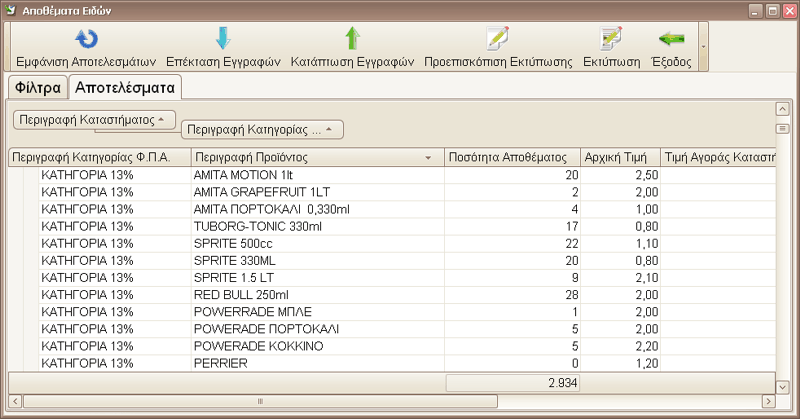Switch to the Φίλτρα tab
800x419 pixels.
coord(38,88)
